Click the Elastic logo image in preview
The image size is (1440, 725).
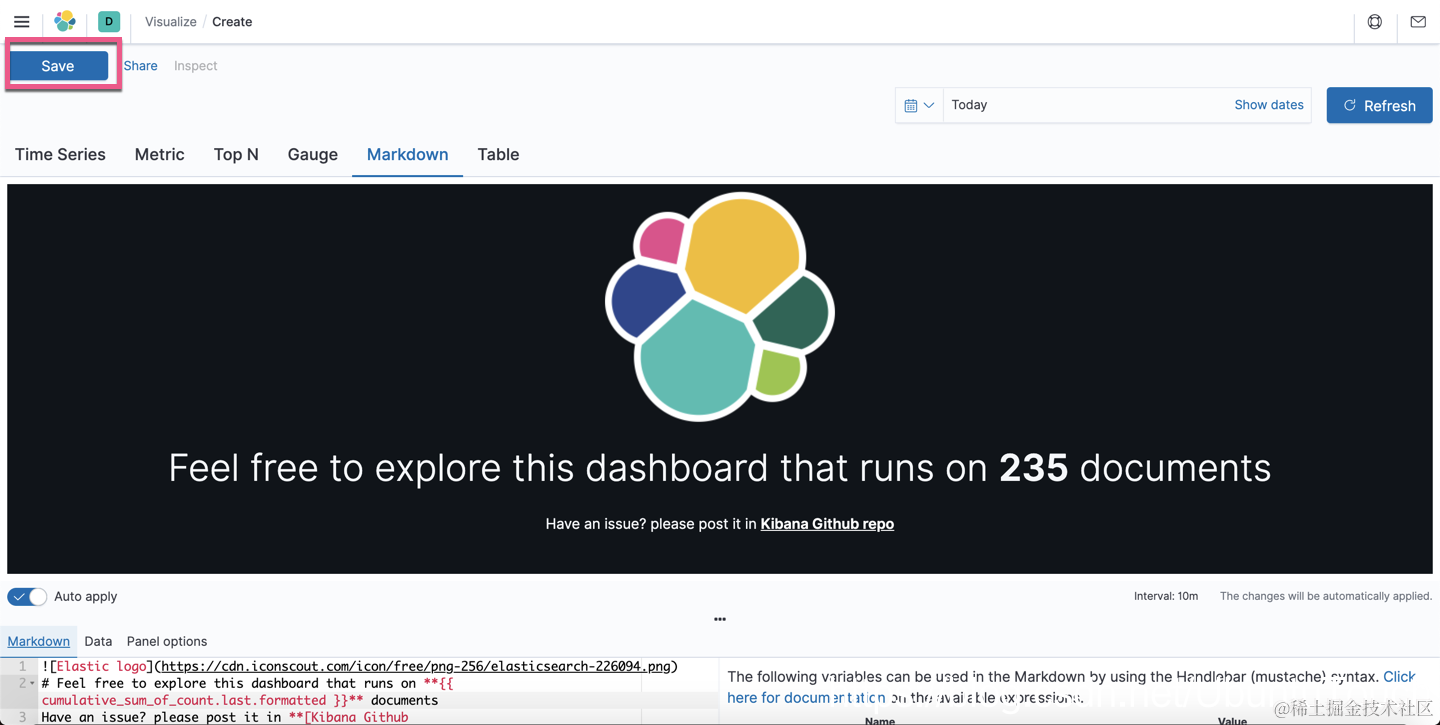(720, 306)
